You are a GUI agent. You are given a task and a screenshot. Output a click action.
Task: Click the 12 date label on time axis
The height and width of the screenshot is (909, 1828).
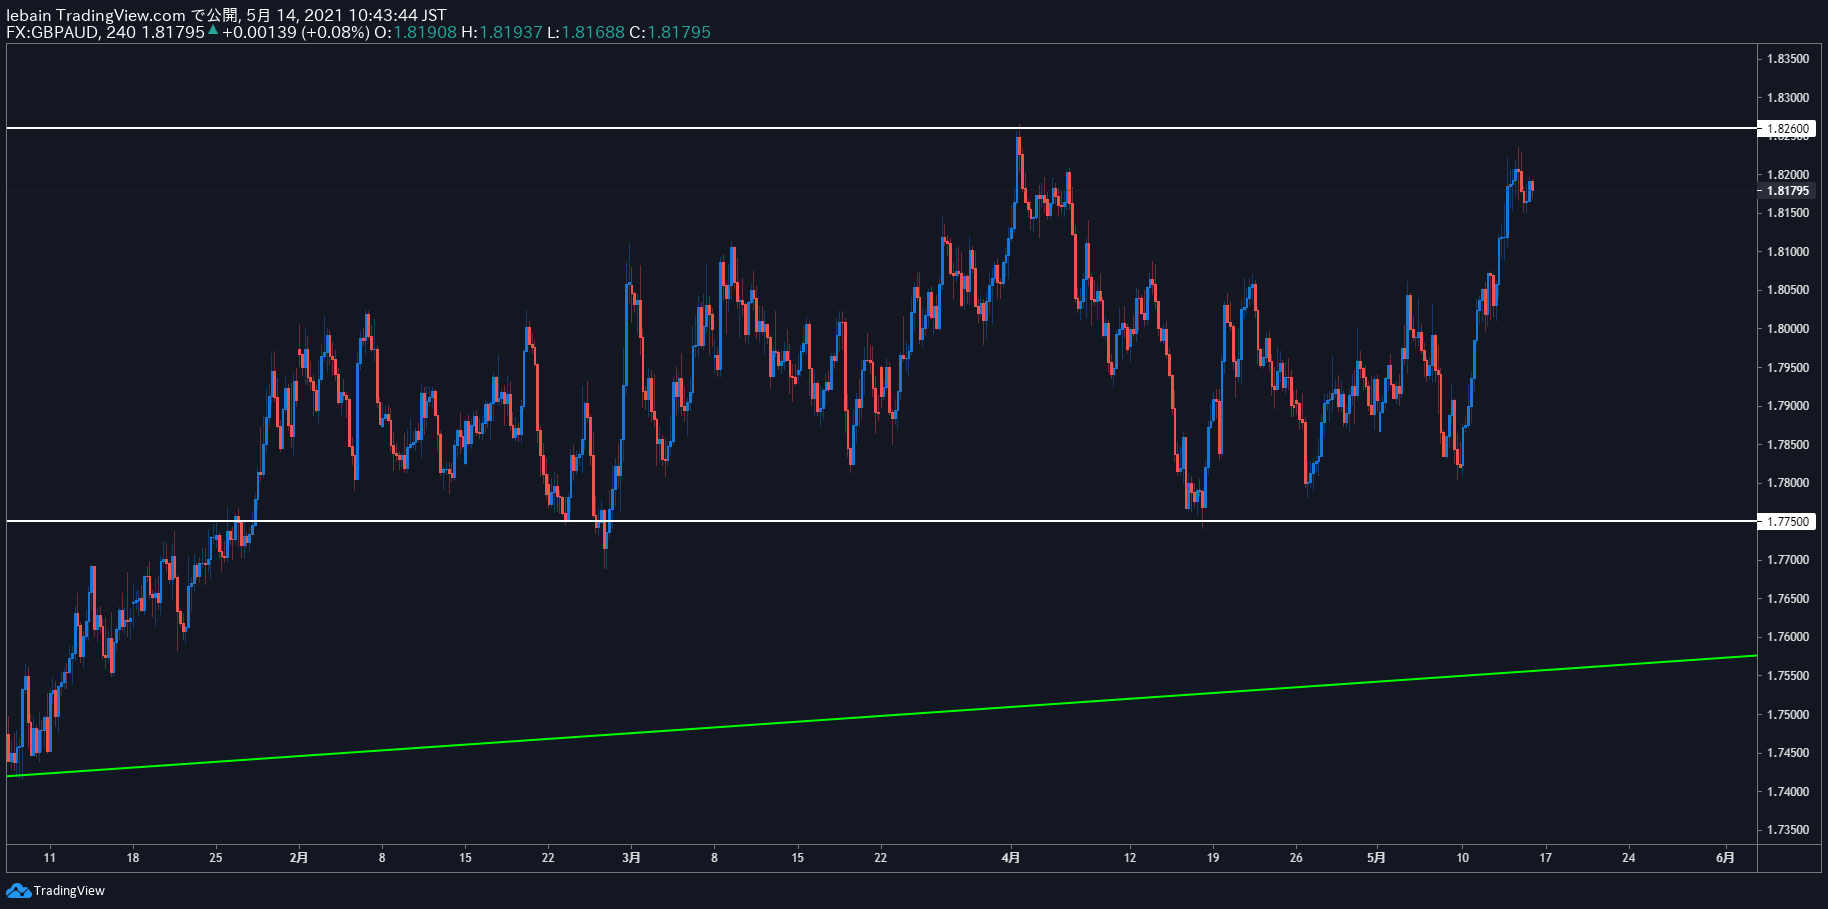pos(1130,858)
